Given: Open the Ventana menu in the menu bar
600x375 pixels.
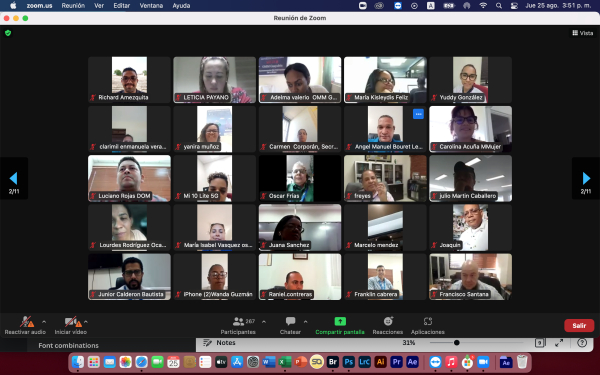Looking at the screenshot, I should [151, 6].
